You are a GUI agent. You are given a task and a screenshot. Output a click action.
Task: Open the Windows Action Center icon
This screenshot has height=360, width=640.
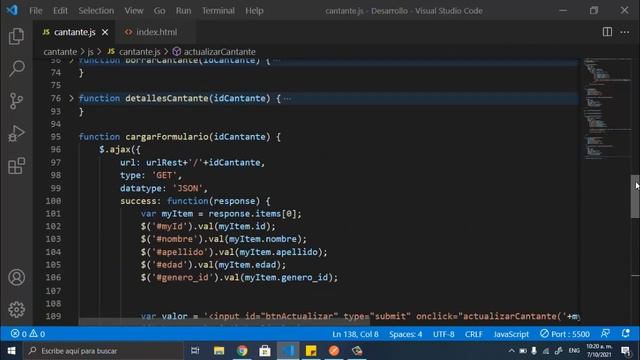click(x=626, y=351)
